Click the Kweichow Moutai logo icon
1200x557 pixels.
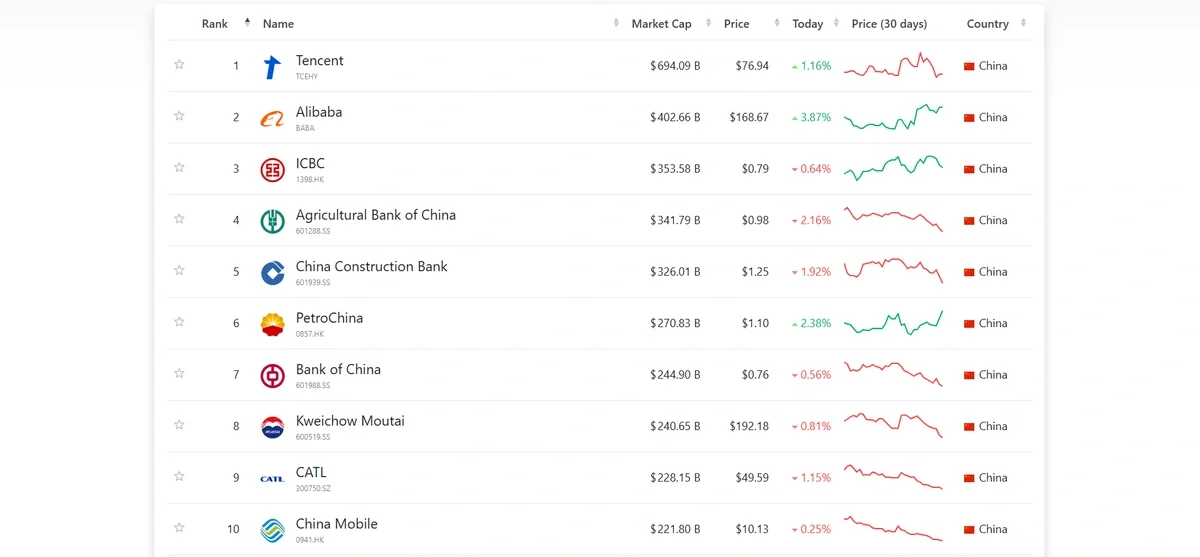[x=272, y=427]
